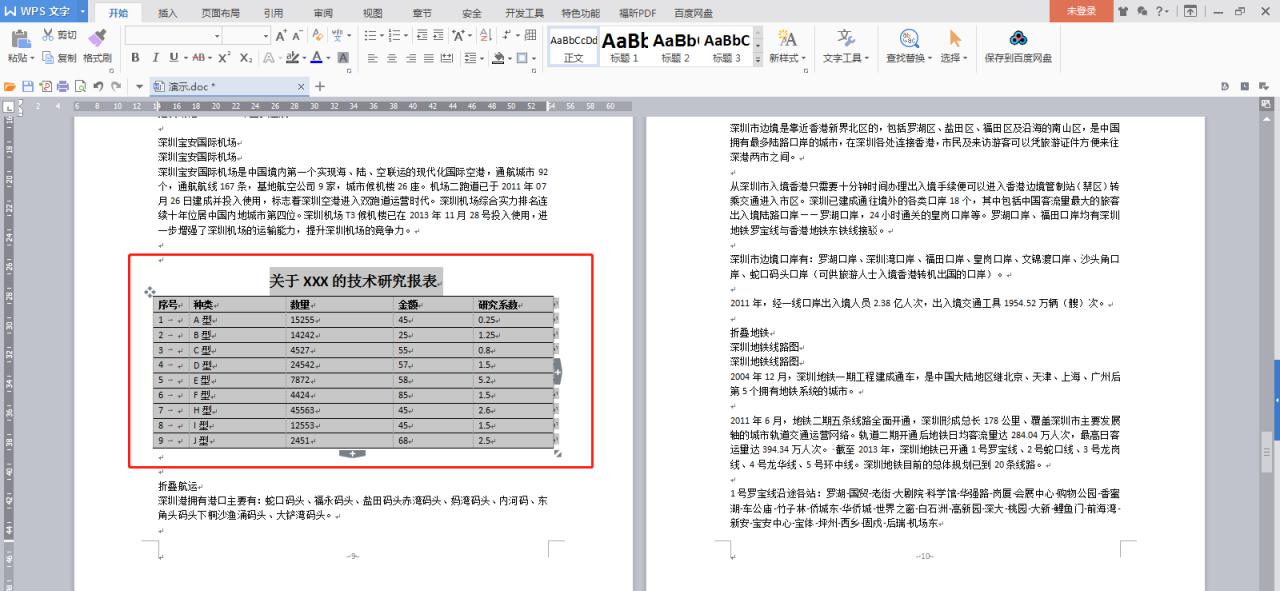1280x591 pixels.
Task: Open the 百度网盘 tab
Action: click(693, 13)
